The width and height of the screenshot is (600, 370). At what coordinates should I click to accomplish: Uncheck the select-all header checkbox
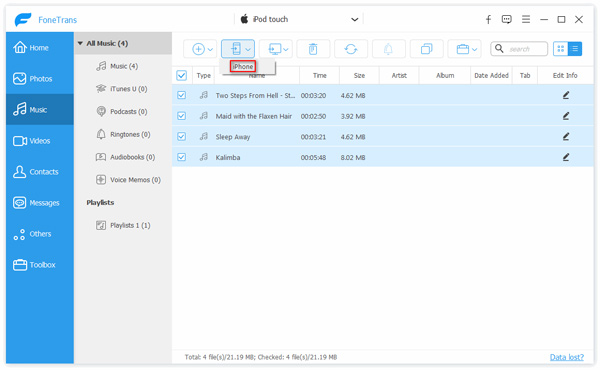coord(181,75)
